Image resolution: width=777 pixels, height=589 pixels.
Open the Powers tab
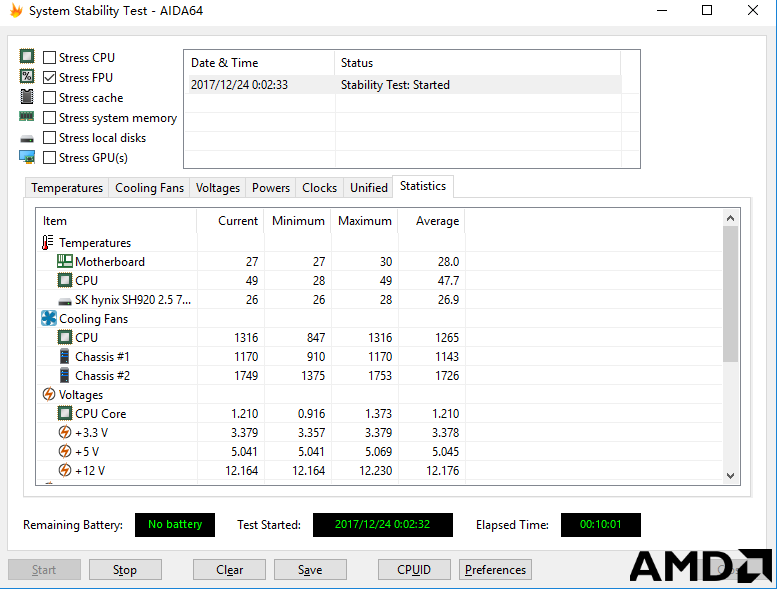(x=271, y=188)
